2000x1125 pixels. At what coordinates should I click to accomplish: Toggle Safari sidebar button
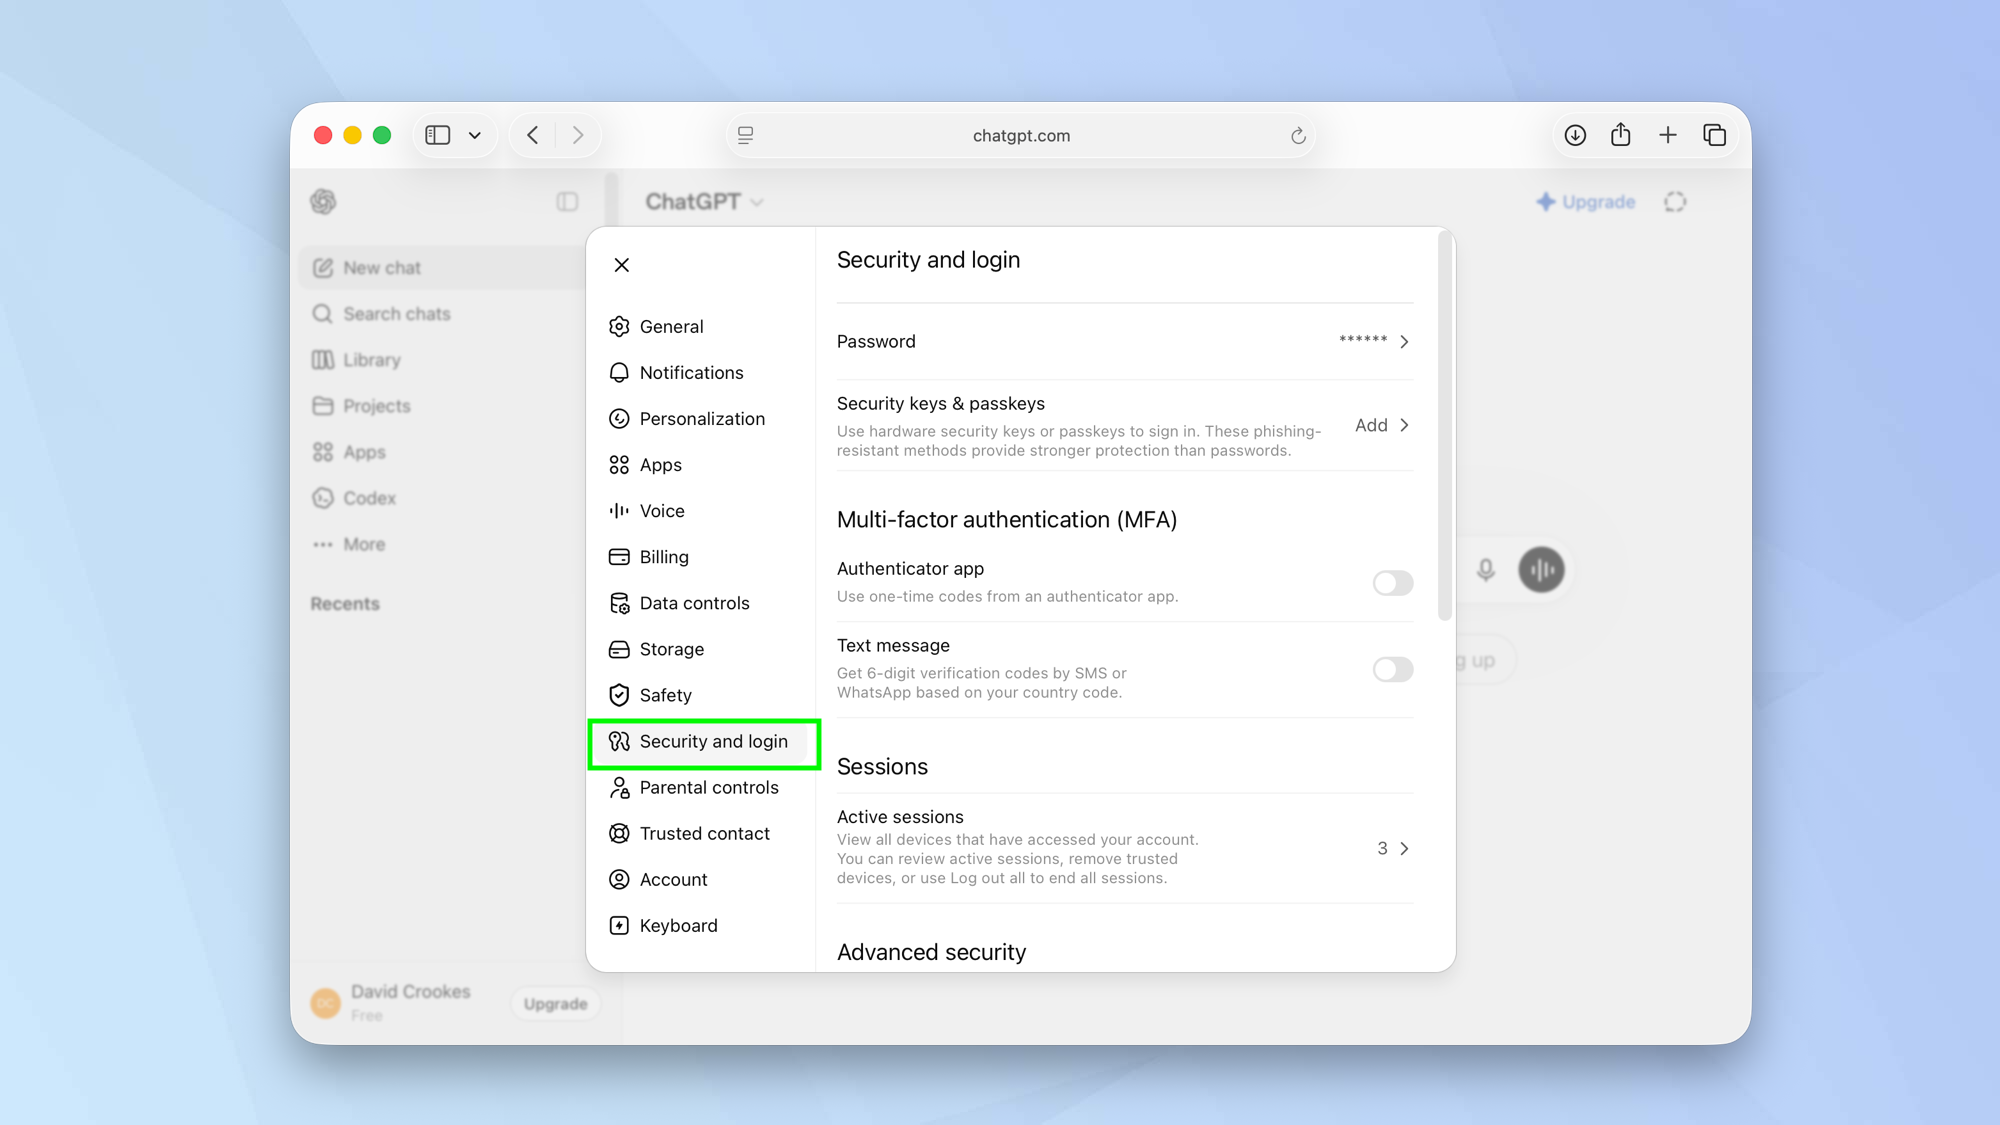point(438,135)
